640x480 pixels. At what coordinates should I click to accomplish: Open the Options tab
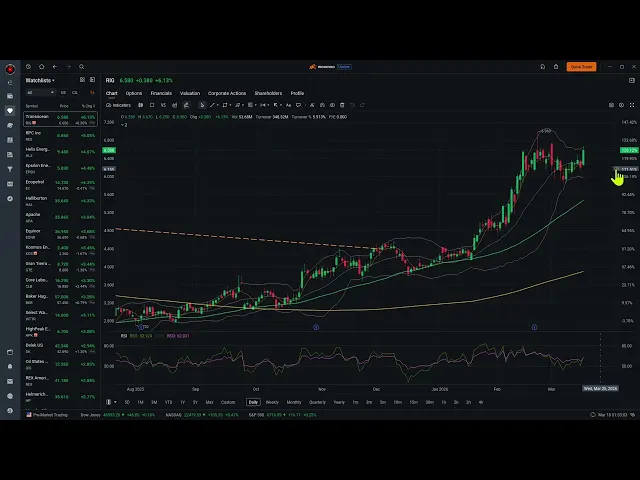[134, 93]
